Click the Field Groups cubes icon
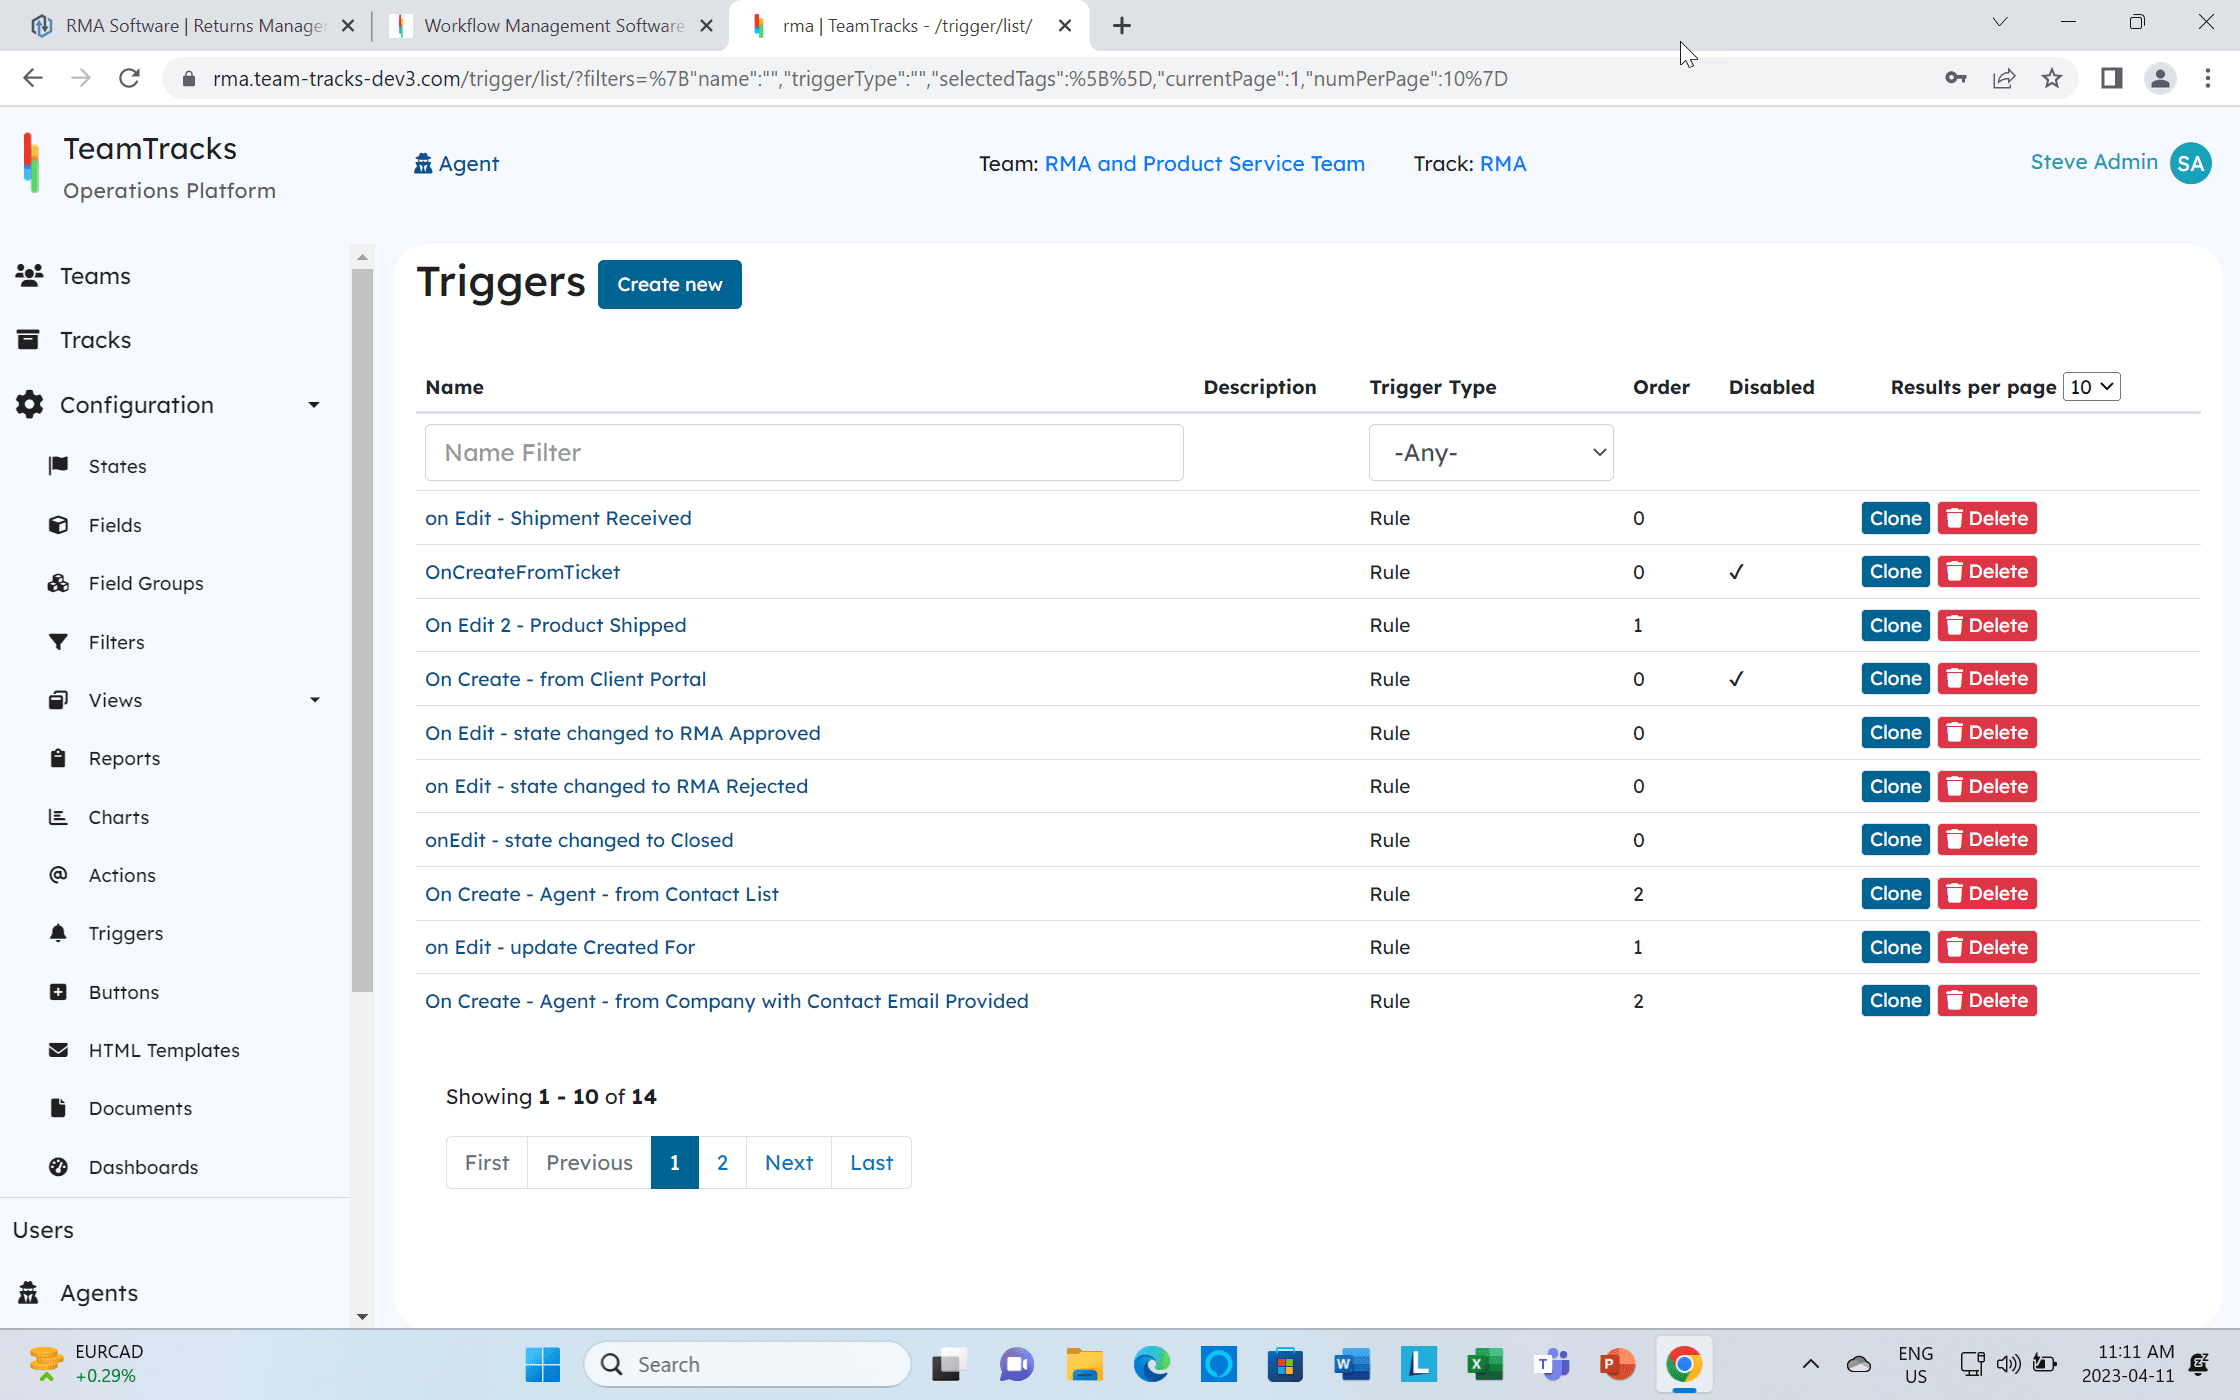The image size is (2240, 1400). click(x=58, y=583)
